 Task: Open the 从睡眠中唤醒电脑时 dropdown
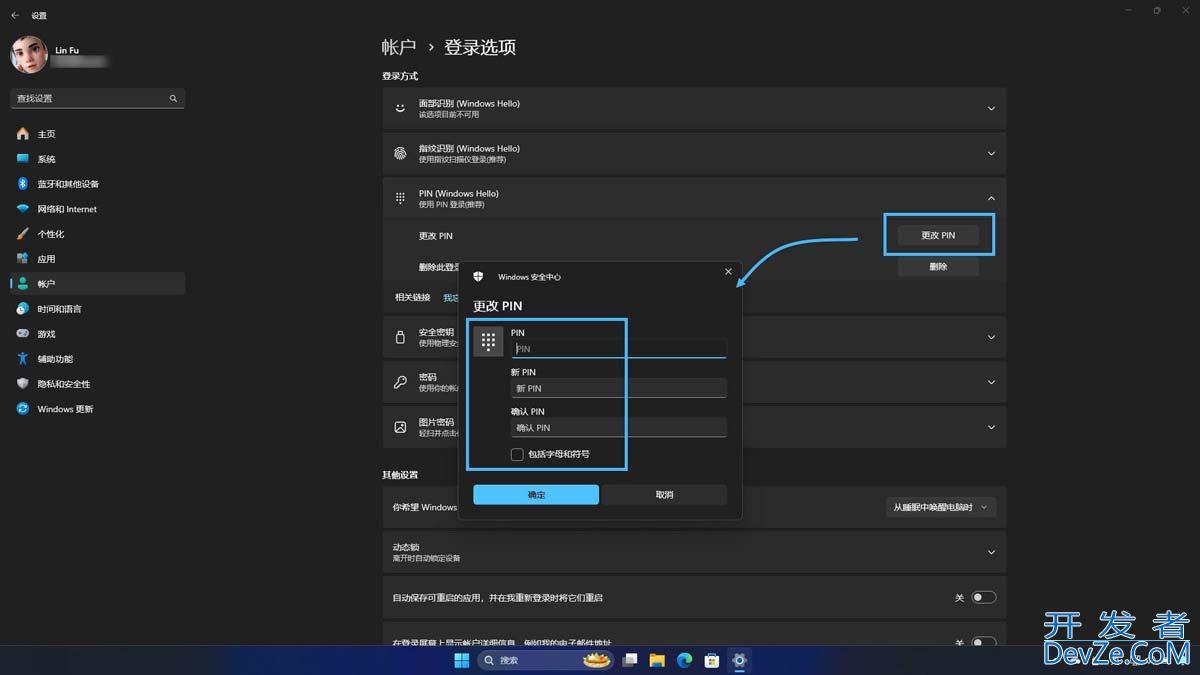(x=941, y=507)
